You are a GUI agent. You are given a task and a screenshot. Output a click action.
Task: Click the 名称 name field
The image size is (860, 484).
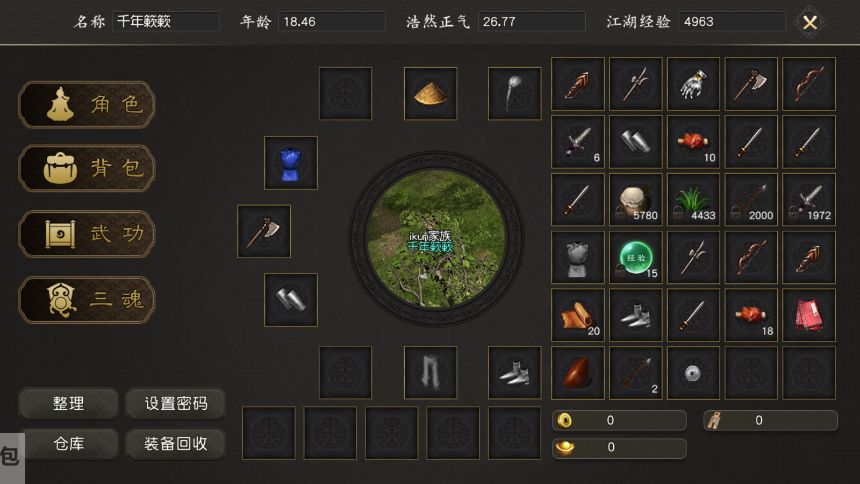[166, 22]
